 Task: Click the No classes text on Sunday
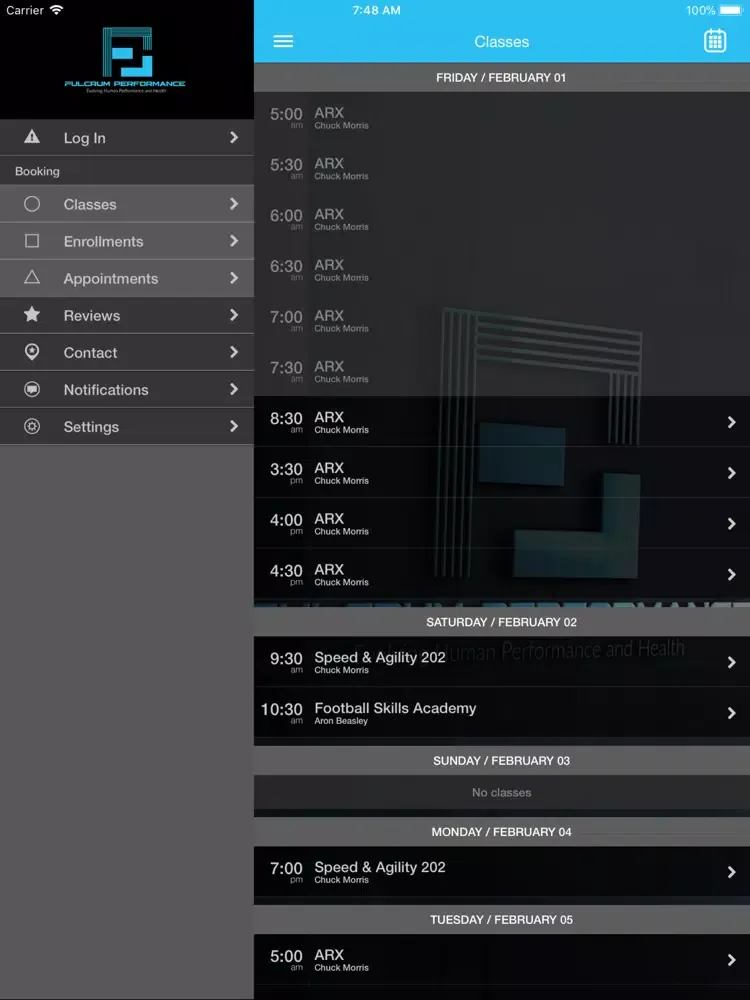(x=502, y=793)
